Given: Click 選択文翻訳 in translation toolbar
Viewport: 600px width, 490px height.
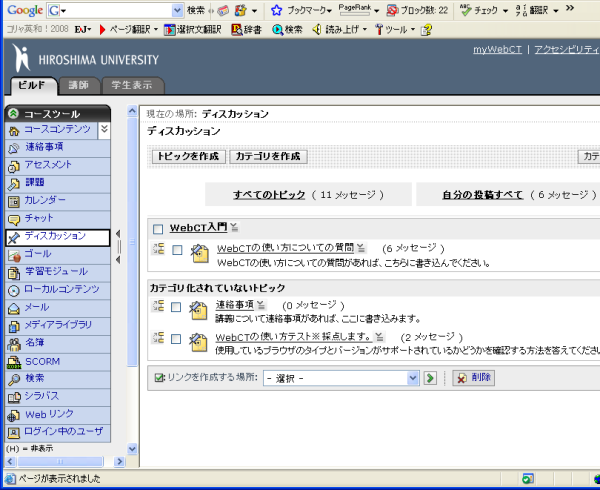Looking at the screenshot, I should point(192,29).
